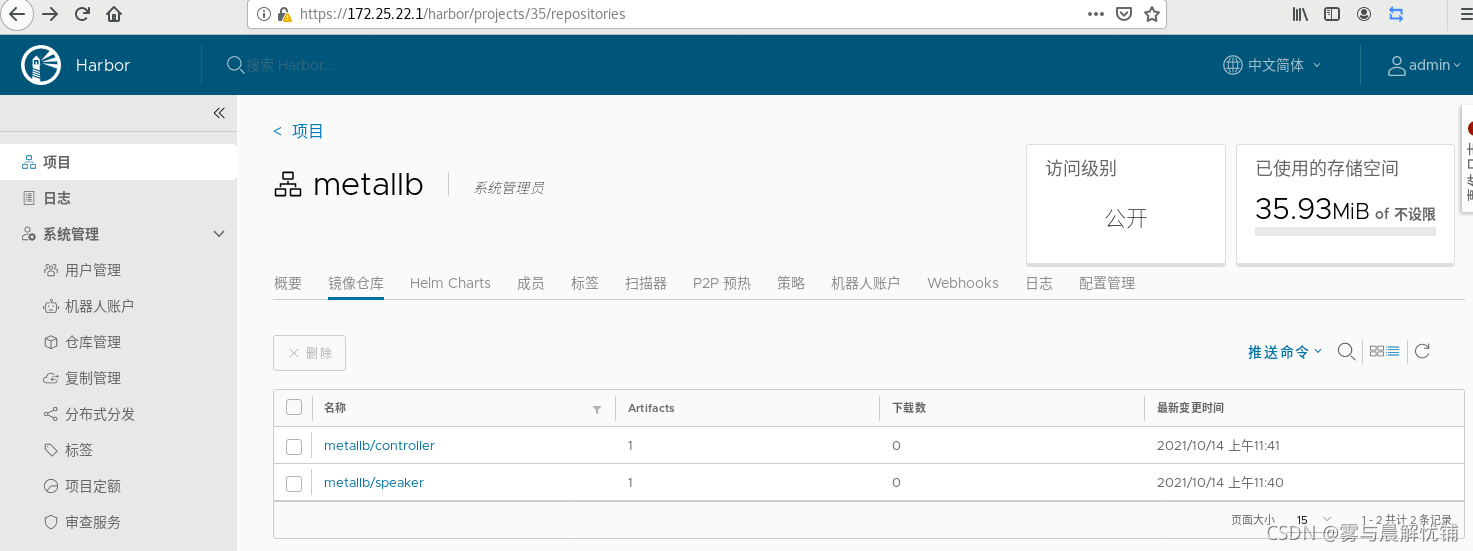The image size is (1473, 551).
Task: Open the Webhooks tab
Action: (963, 283)
